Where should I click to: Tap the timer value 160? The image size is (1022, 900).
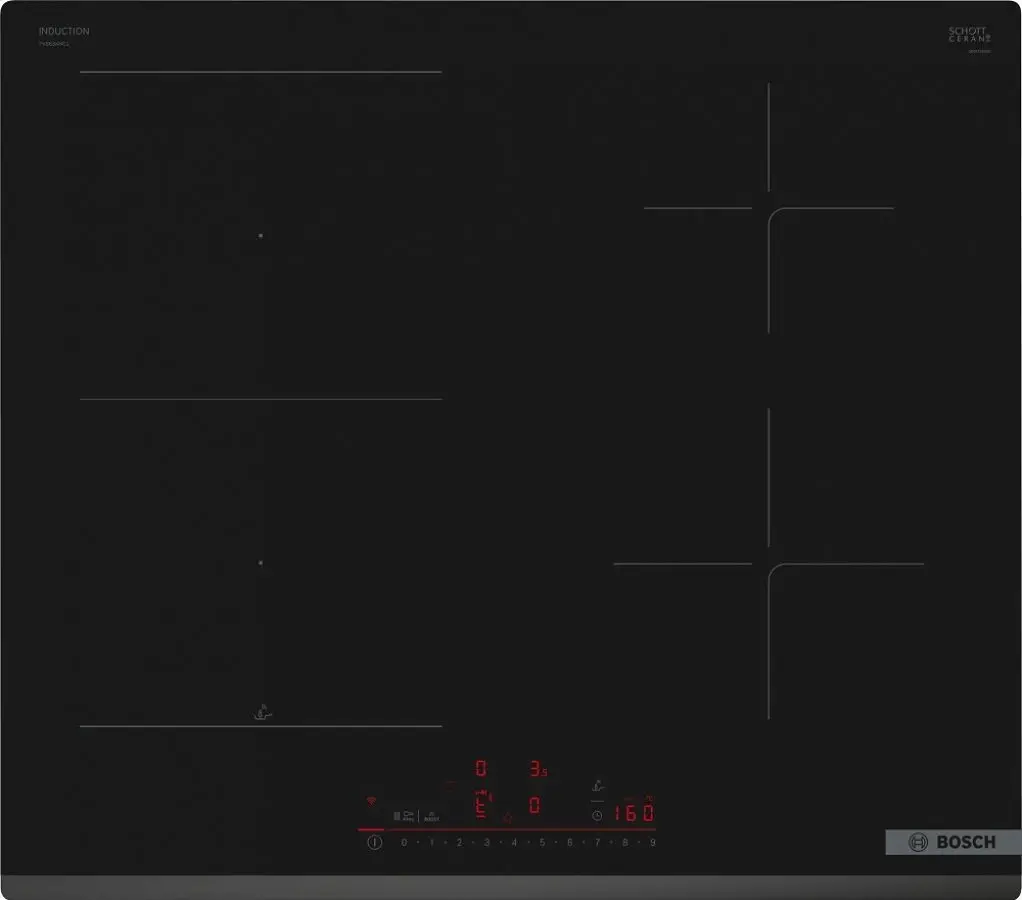[x=634, y=813]
